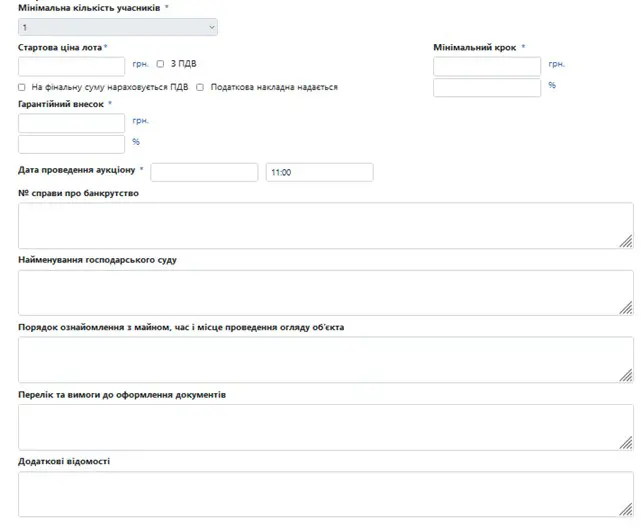Click the resize handle of court name box
This screenshot has height=529, width=643.
pos(626,308)
